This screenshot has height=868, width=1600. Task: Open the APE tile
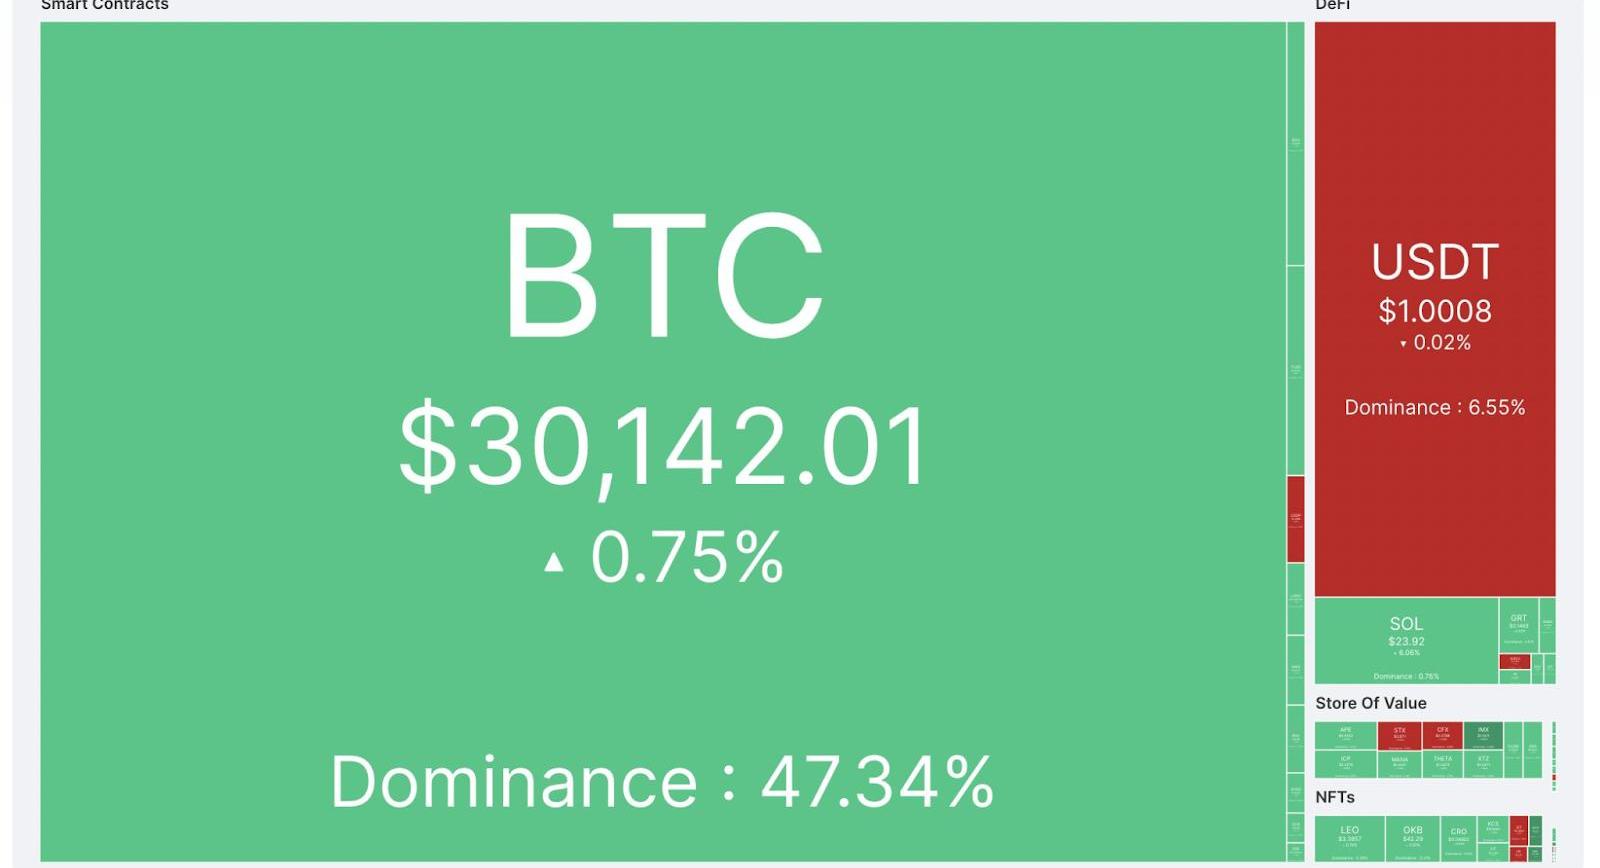1346,735
